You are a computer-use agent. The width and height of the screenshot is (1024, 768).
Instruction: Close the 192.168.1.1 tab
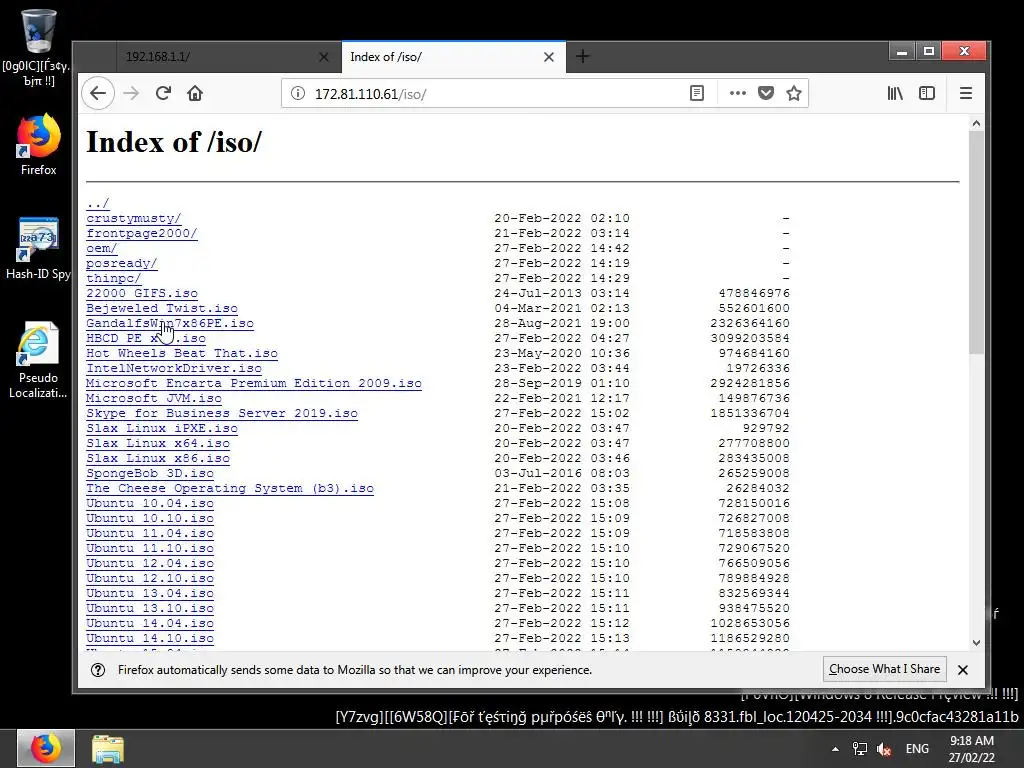tap(323, 57)
